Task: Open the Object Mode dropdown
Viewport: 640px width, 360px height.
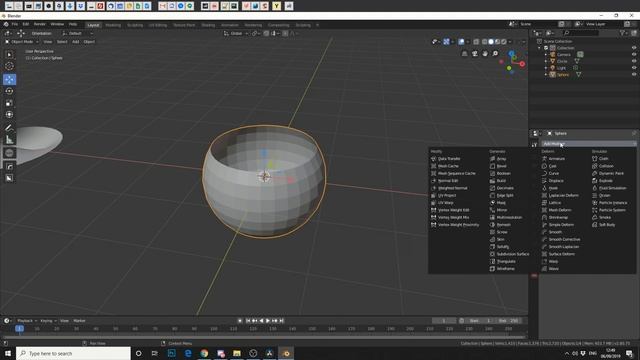Action: click(x=22, y=42)
